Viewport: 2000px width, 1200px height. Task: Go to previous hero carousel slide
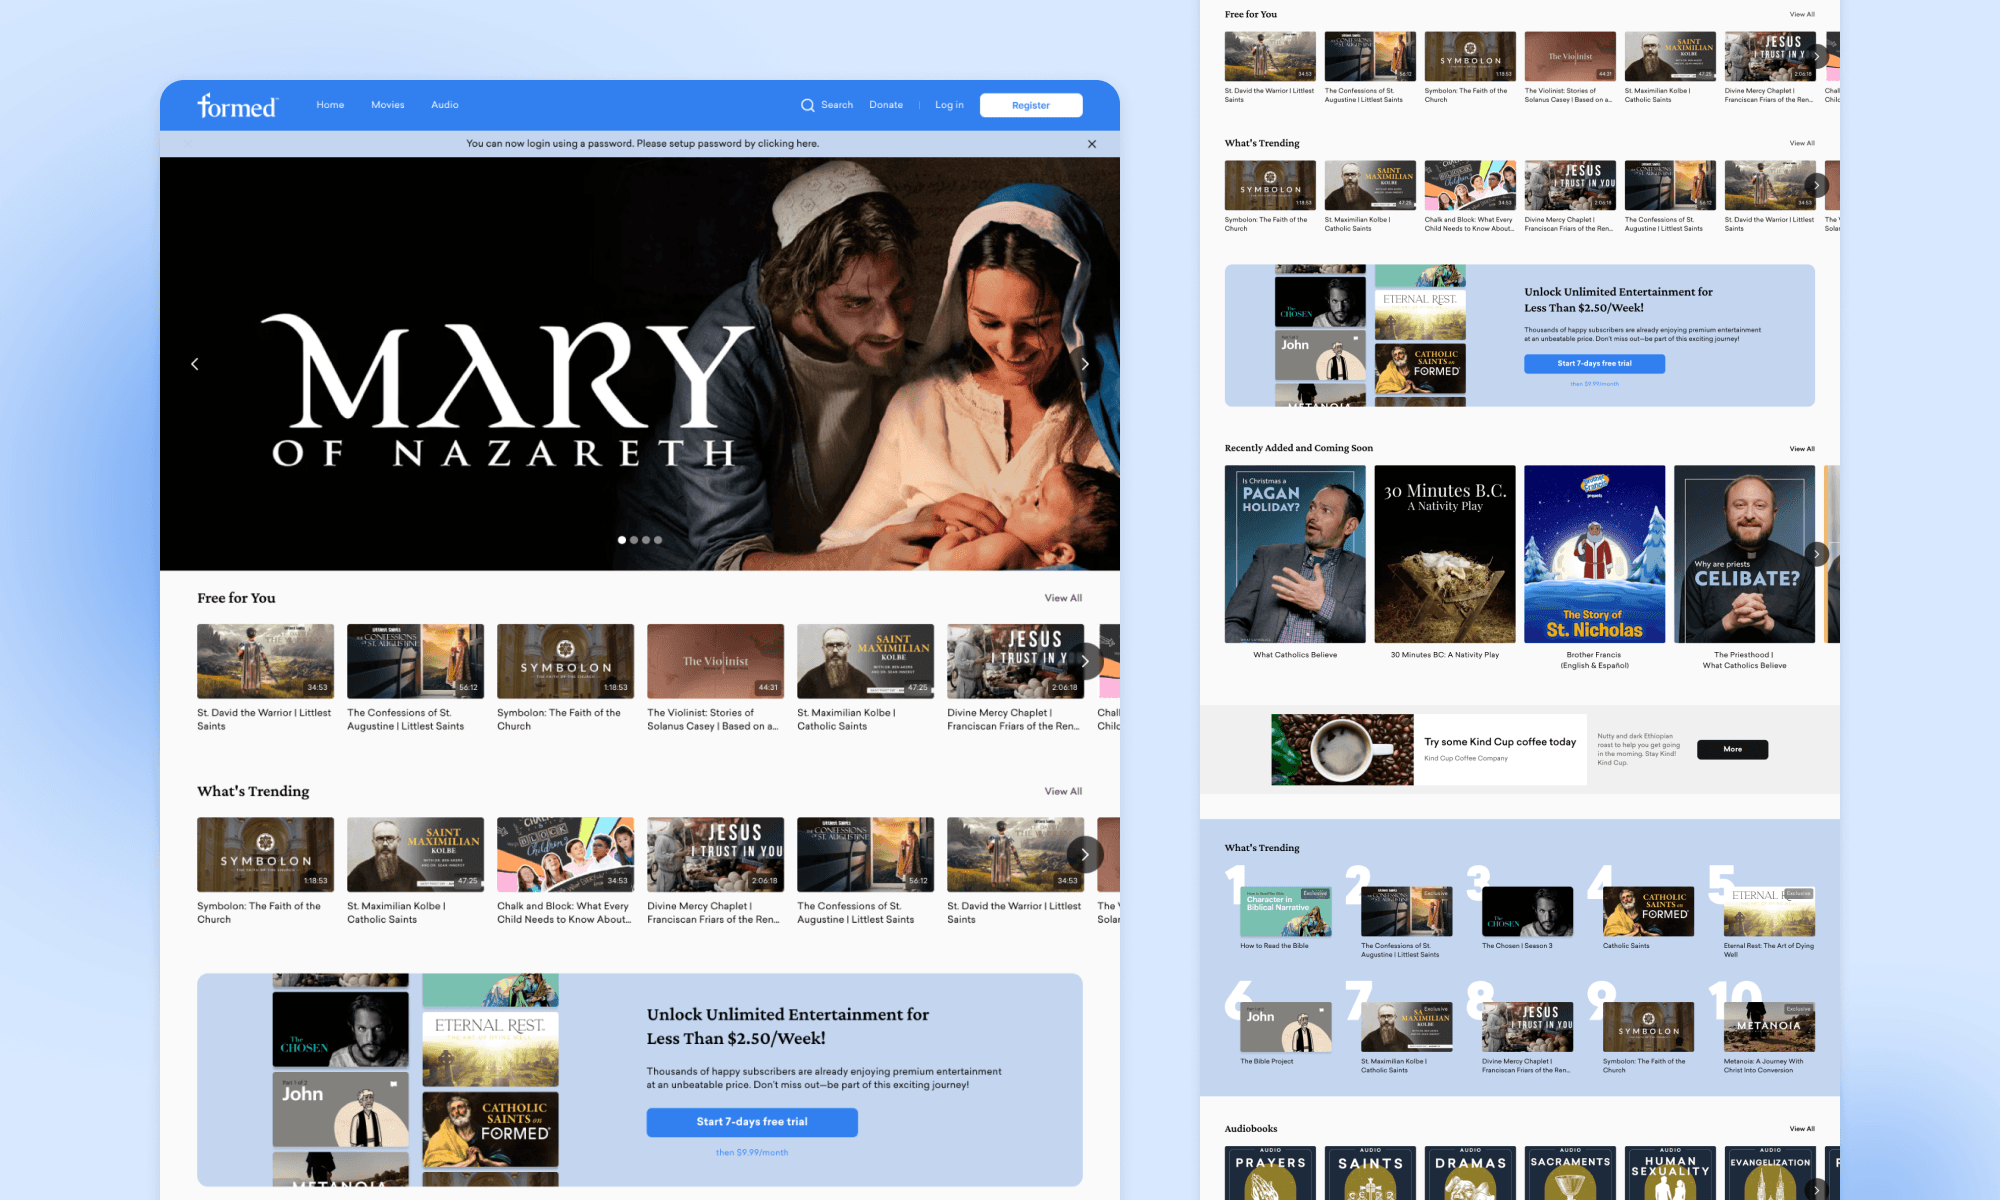pos(195,364)
